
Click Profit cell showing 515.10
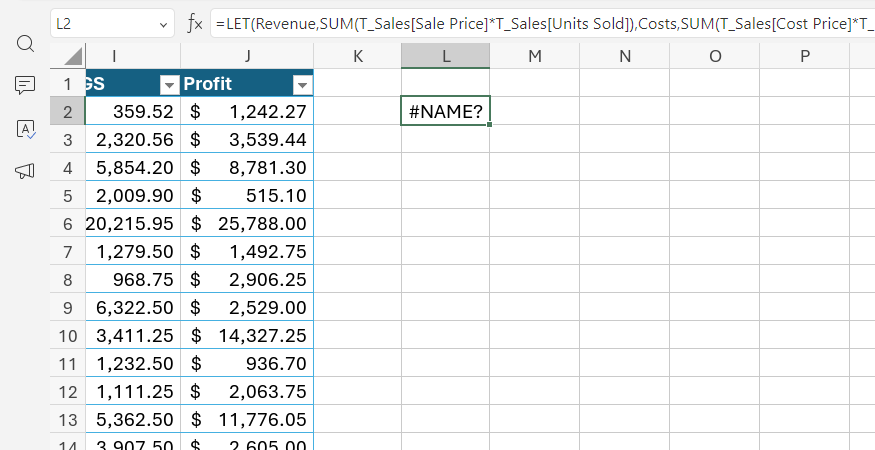[247, 195]
